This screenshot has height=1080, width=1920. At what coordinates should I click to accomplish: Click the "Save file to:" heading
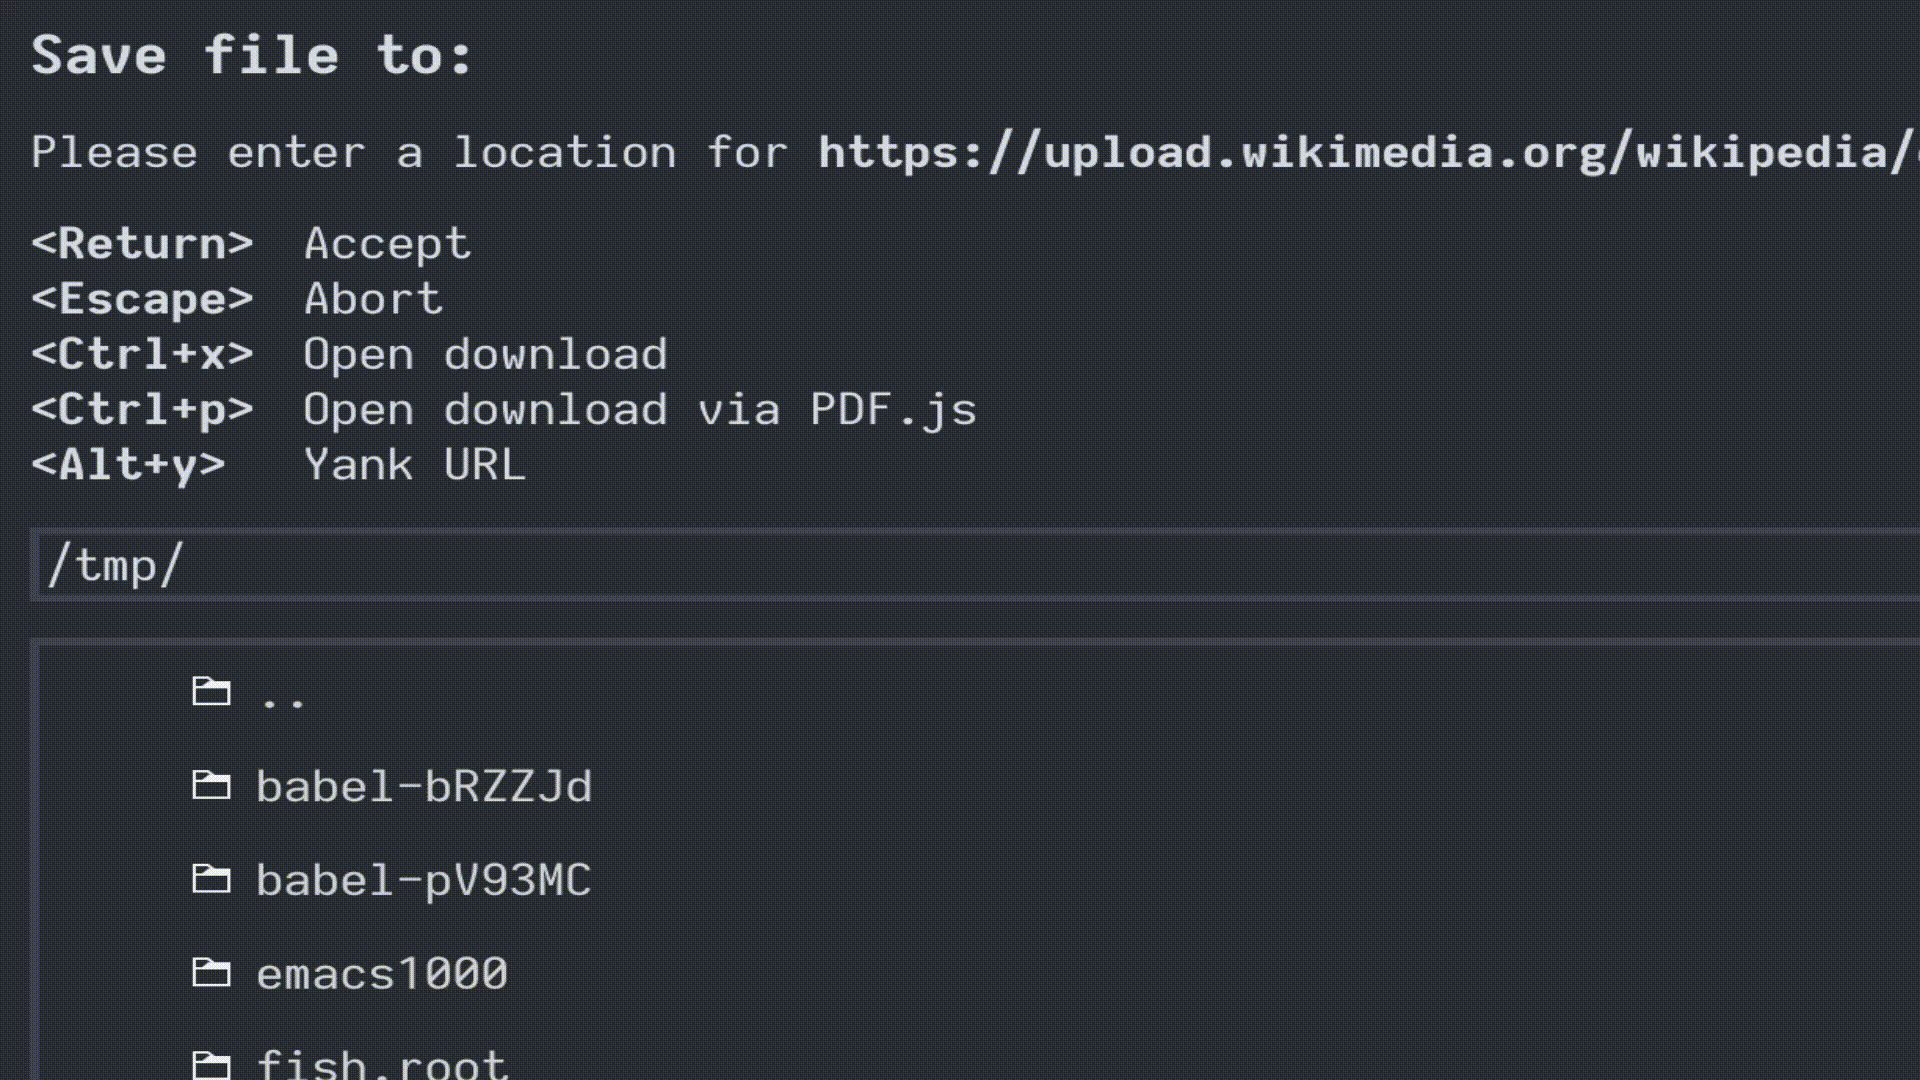250,55
